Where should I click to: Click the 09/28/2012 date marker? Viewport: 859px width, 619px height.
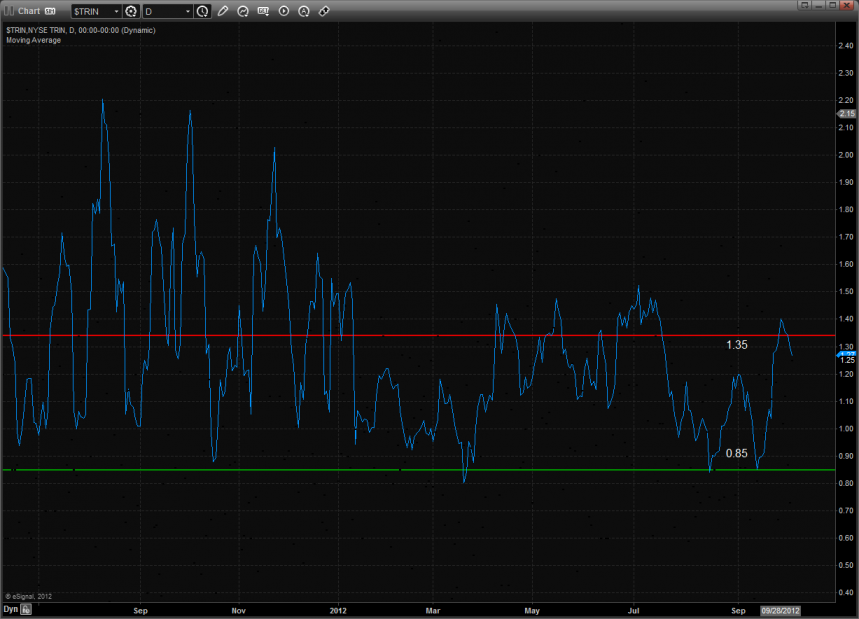click(x=780, y=610)
